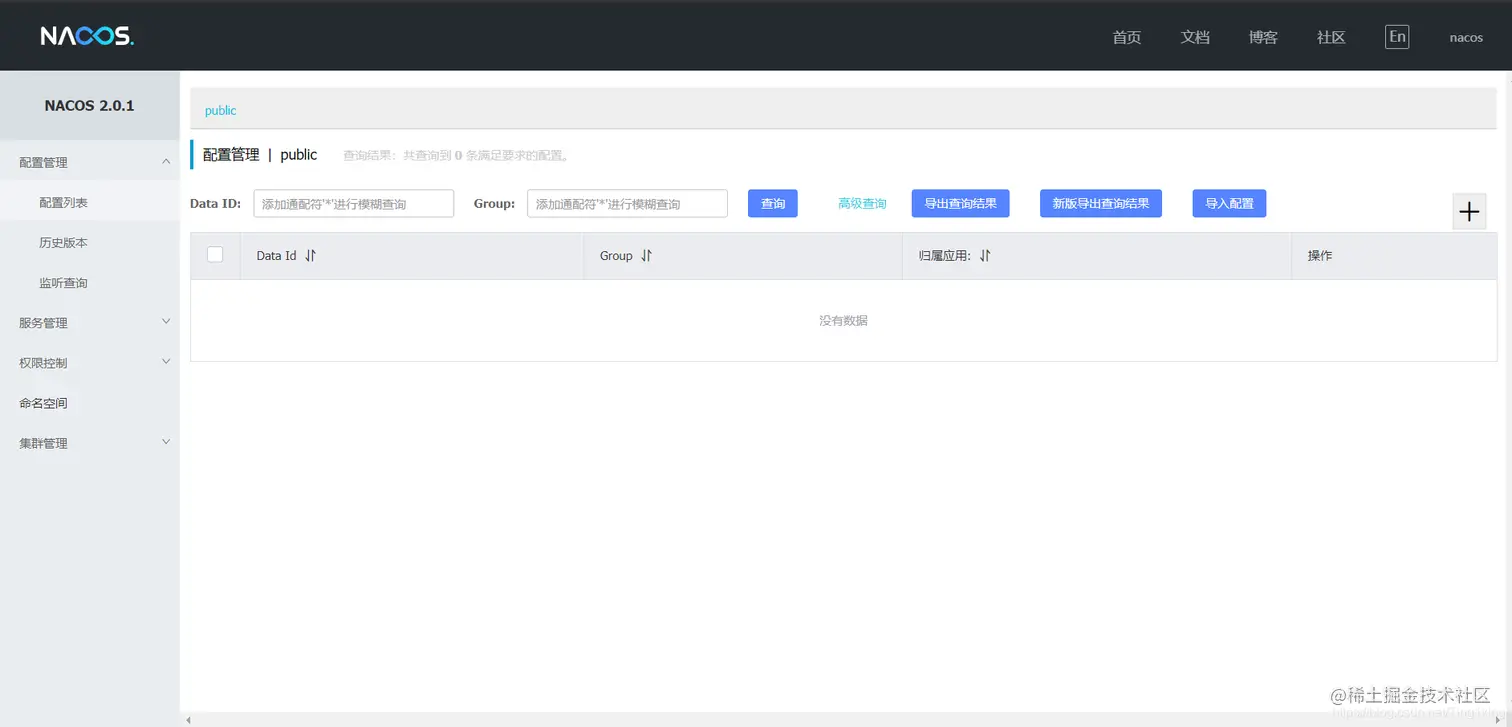The height and width of the screenshot is (727, 1512).
Task: Sort by the 归属应用 column
Action: coord(984,255)
